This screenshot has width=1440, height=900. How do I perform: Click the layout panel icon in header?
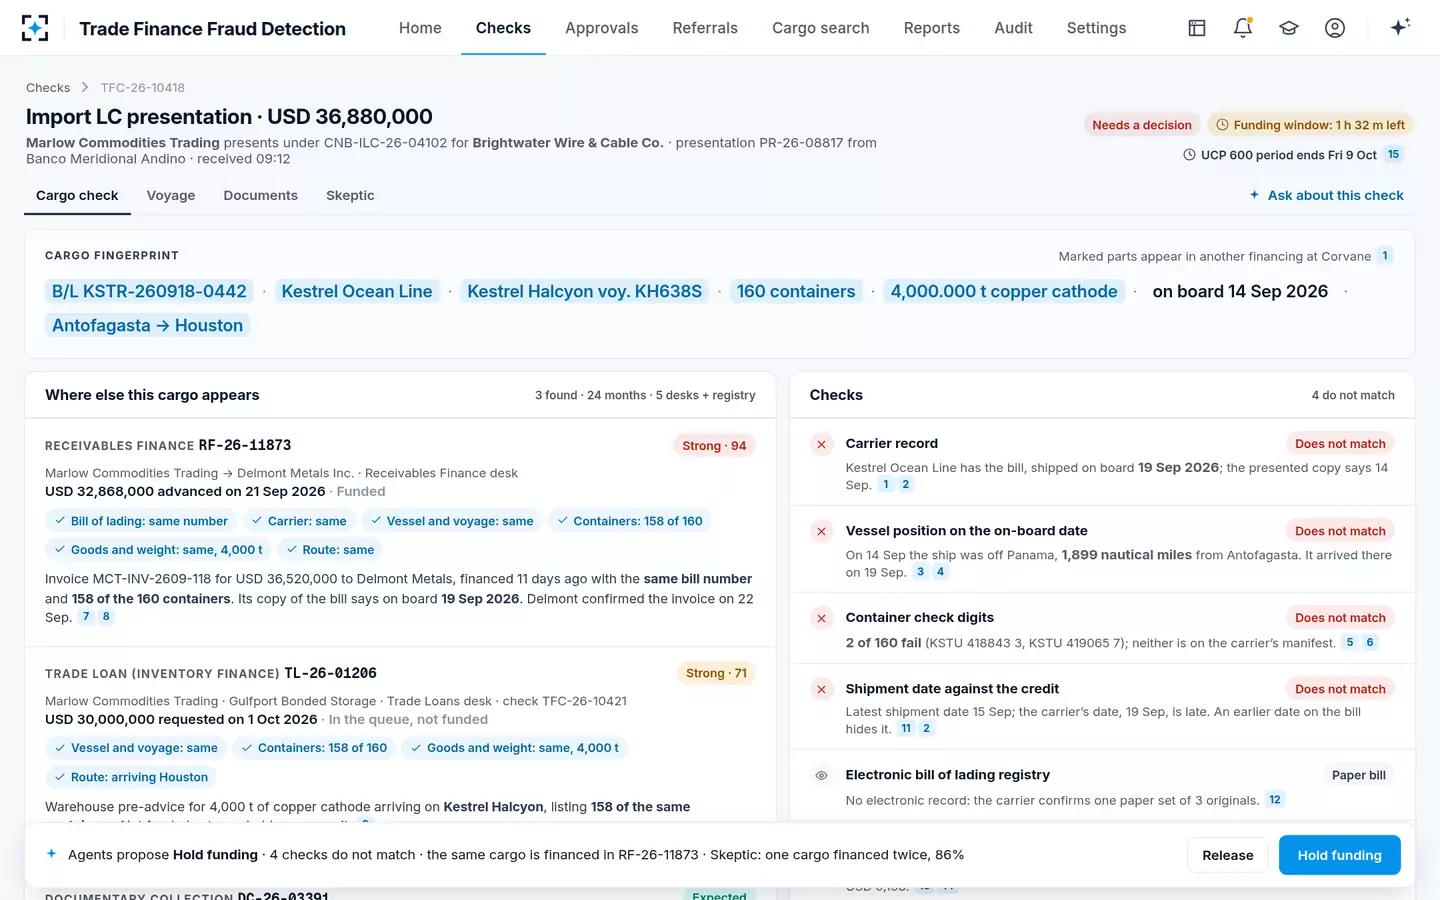tap(1197, 28)
